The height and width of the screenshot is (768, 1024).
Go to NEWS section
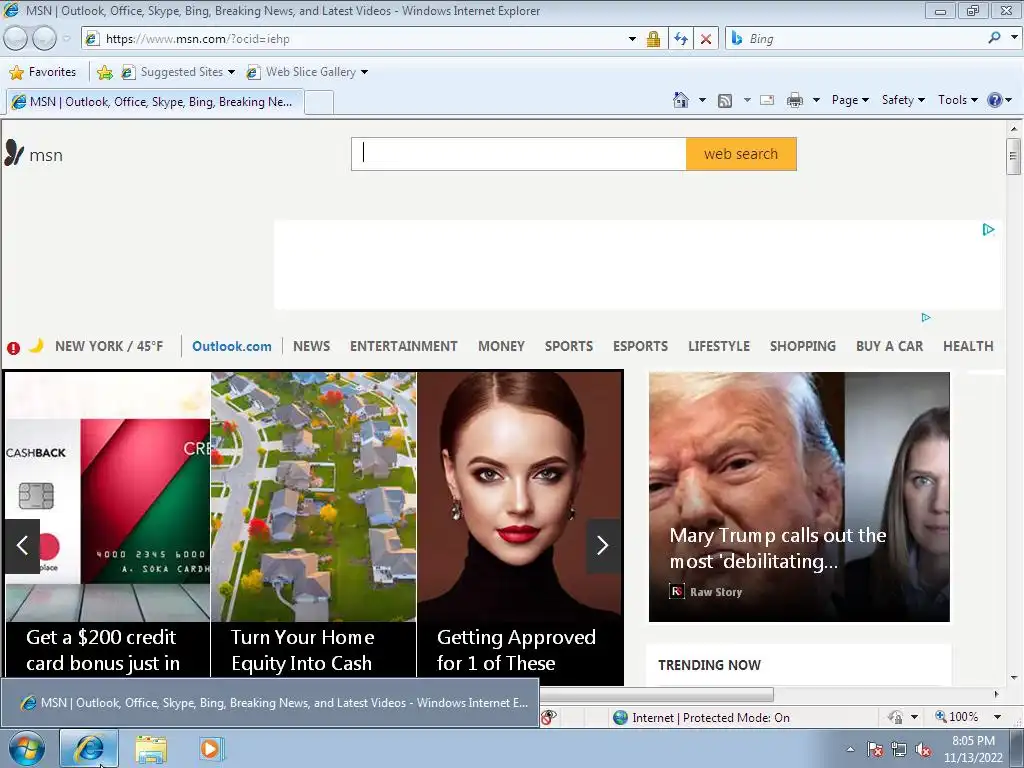[312, 346]
